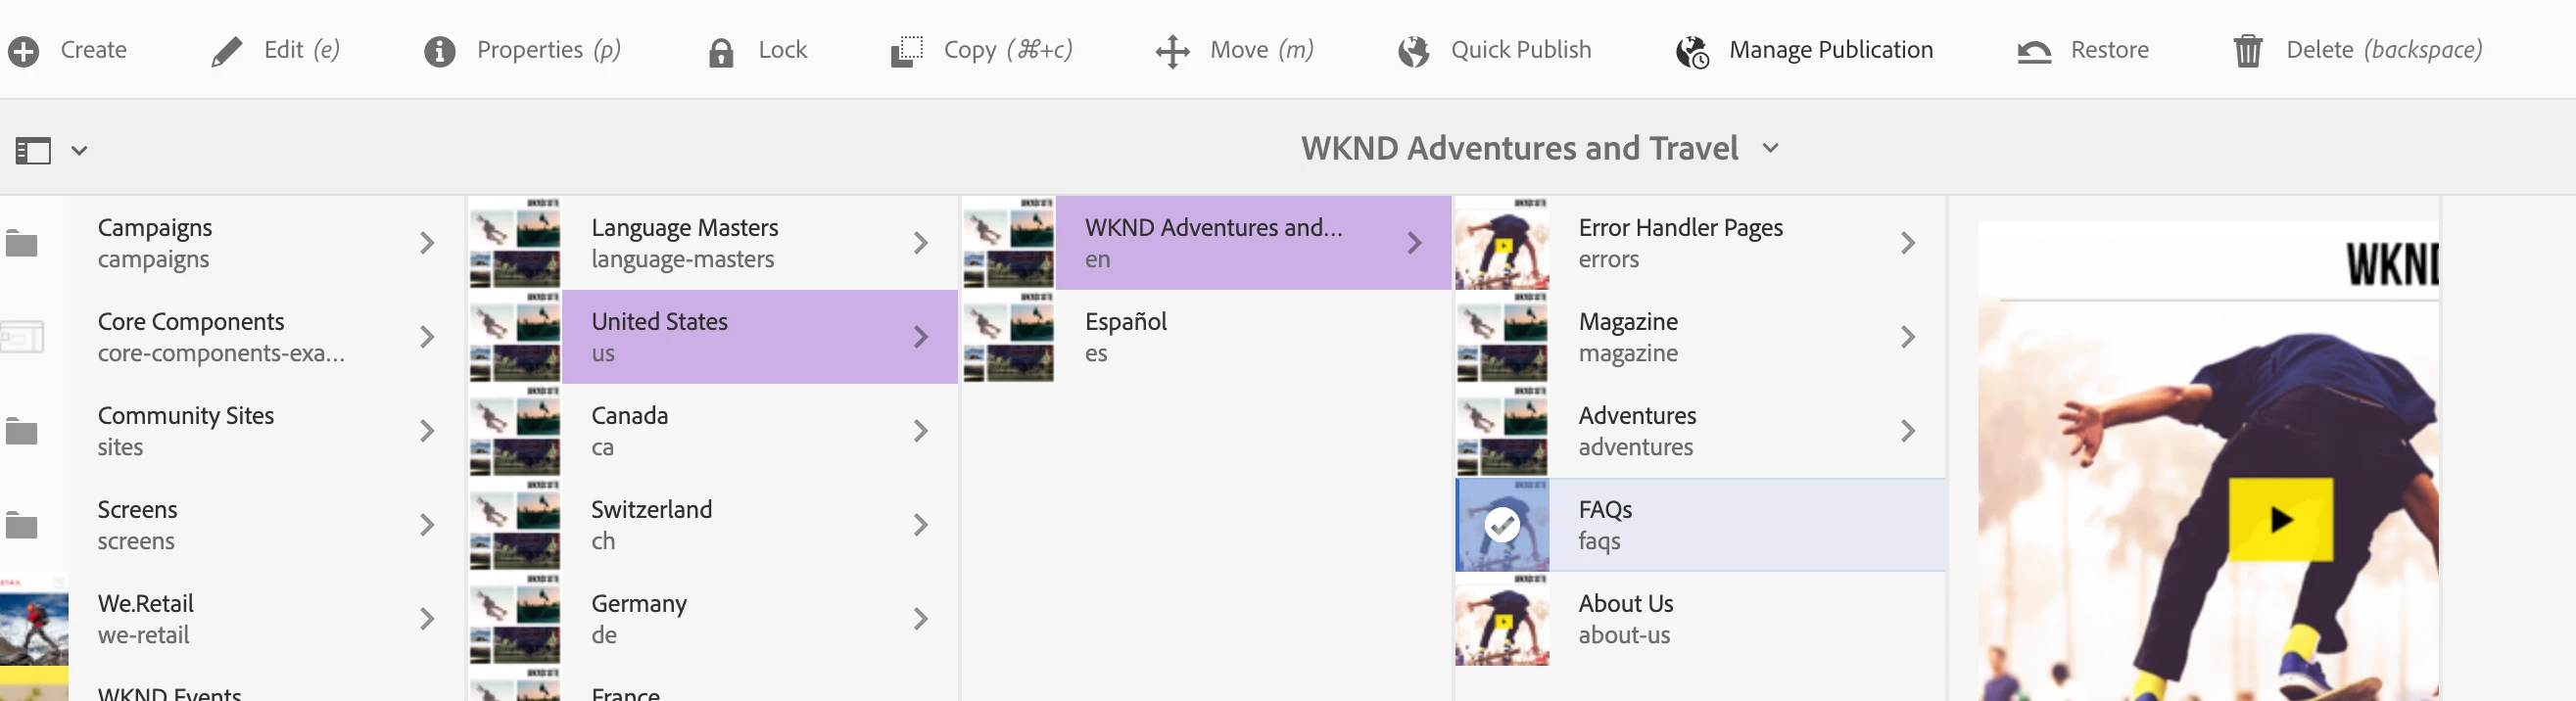Screen dimensions: 2576x701
Task: Click the Edit pencil icon
Action: [x=227, y=51]
